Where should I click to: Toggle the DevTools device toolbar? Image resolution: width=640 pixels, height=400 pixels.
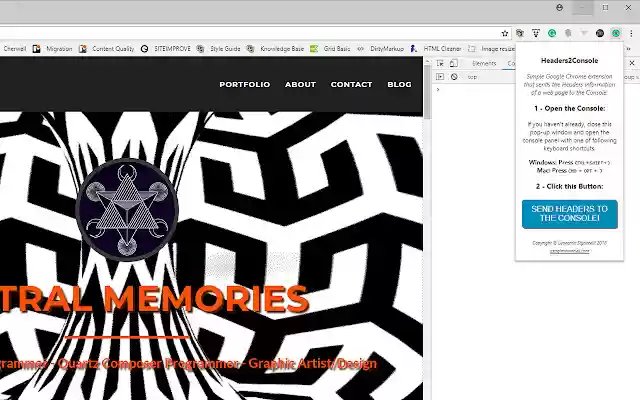coord(453,63)
